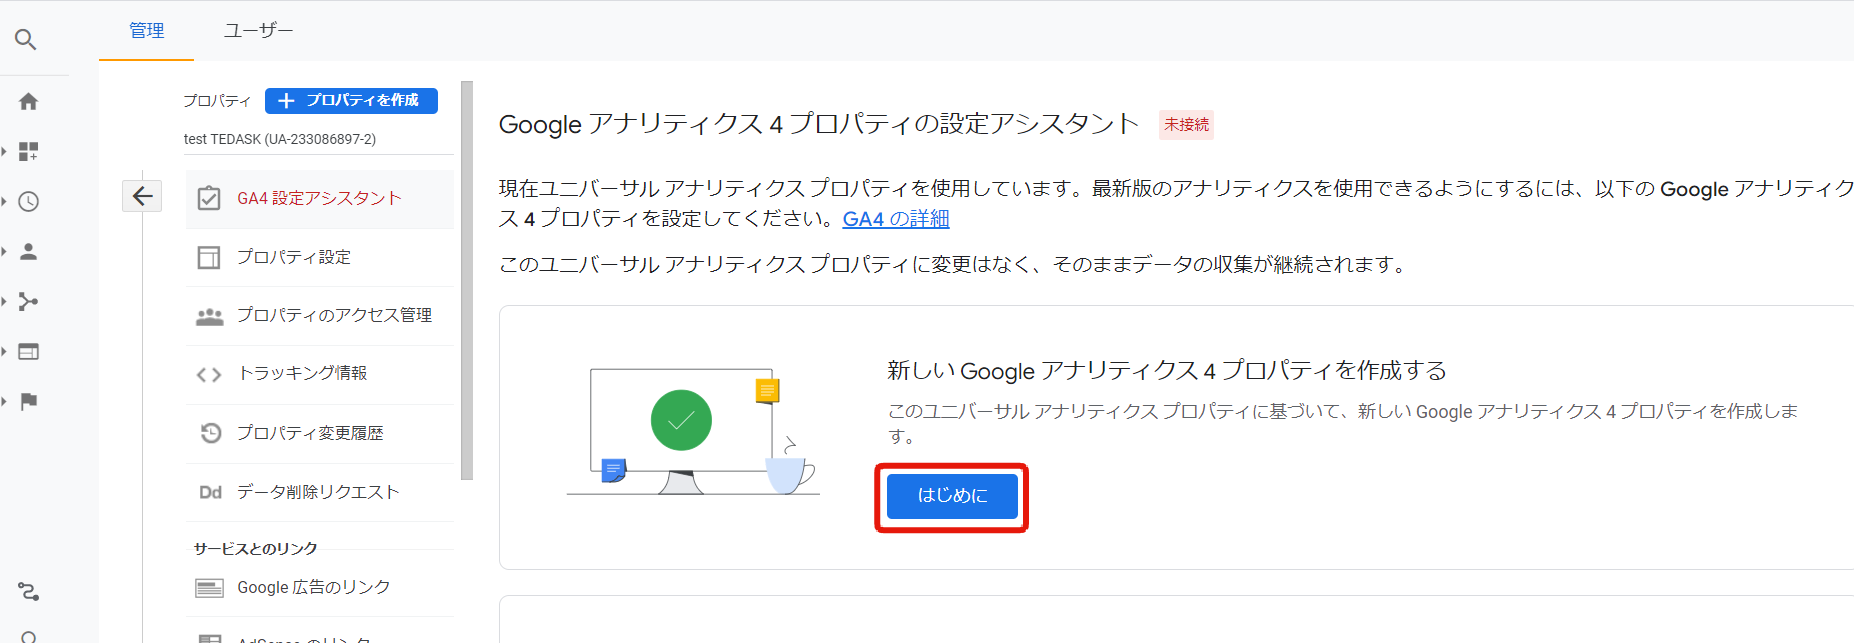
Task: Click the back arrow button
Action: click(x=142, y=196)
